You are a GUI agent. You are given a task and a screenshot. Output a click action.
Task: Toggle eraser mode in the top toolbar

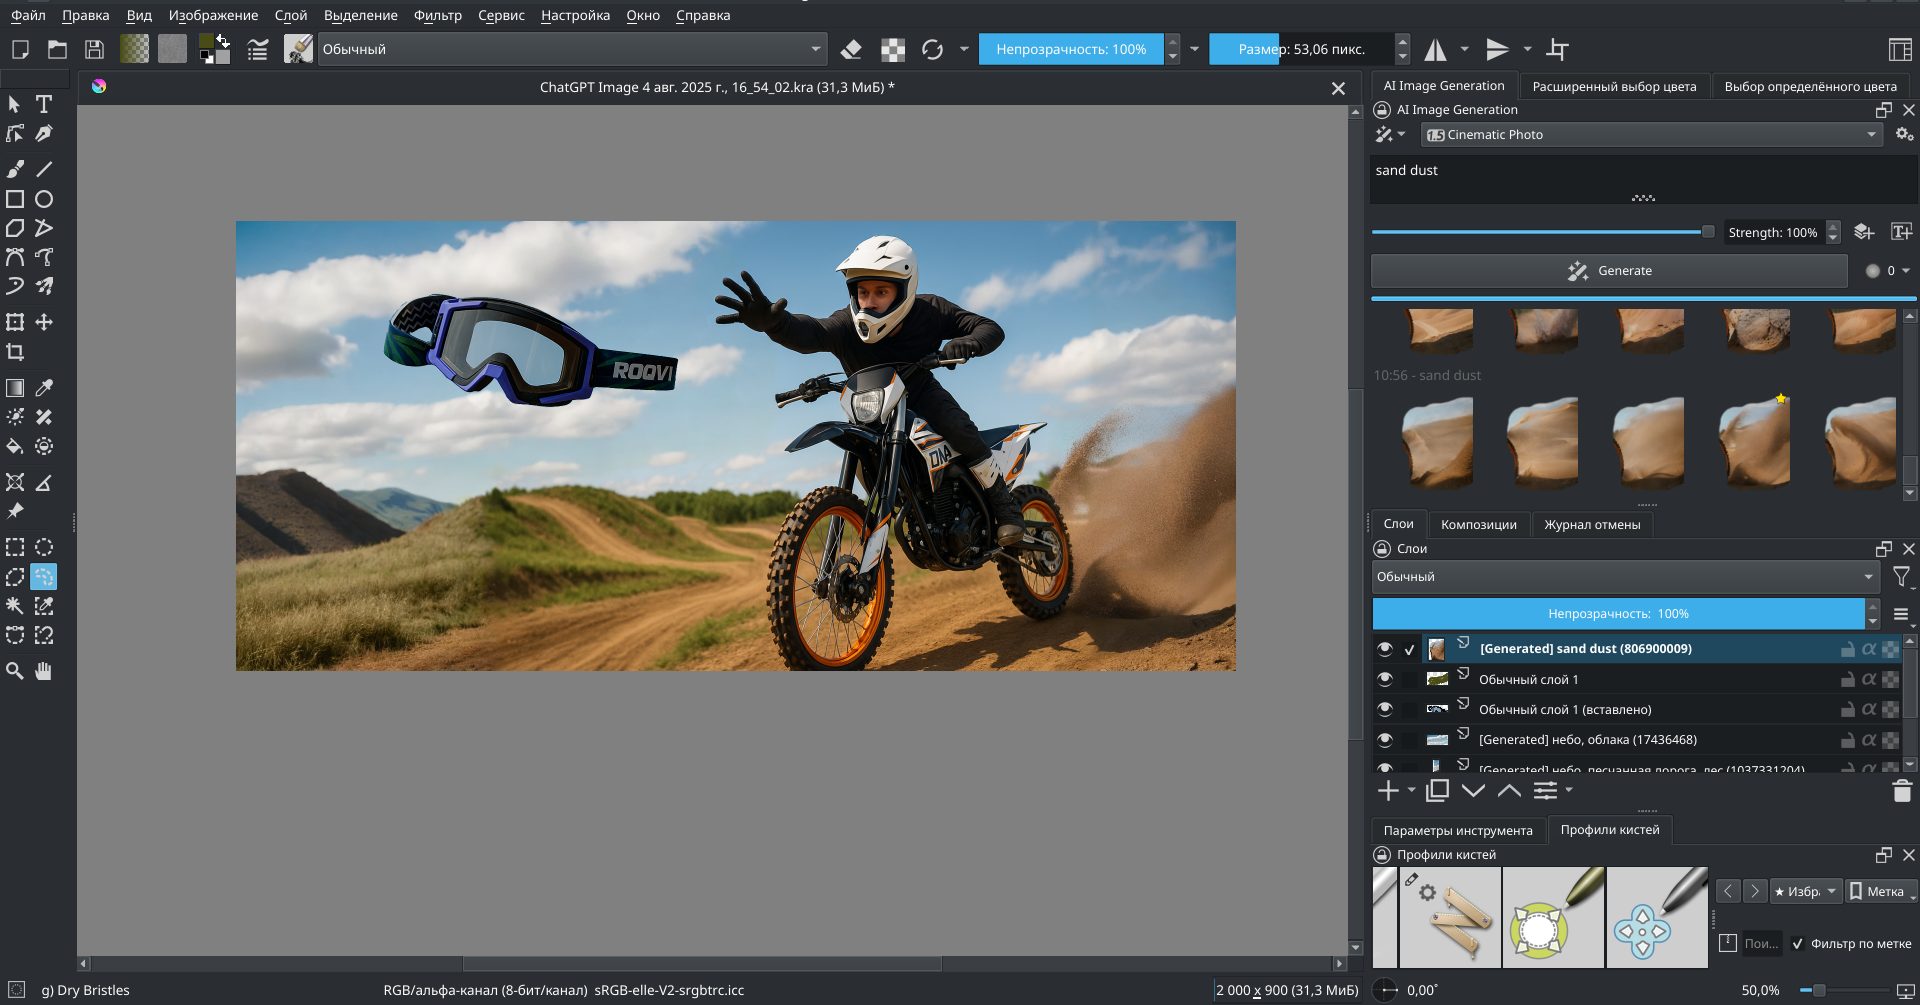click(851, 49)
